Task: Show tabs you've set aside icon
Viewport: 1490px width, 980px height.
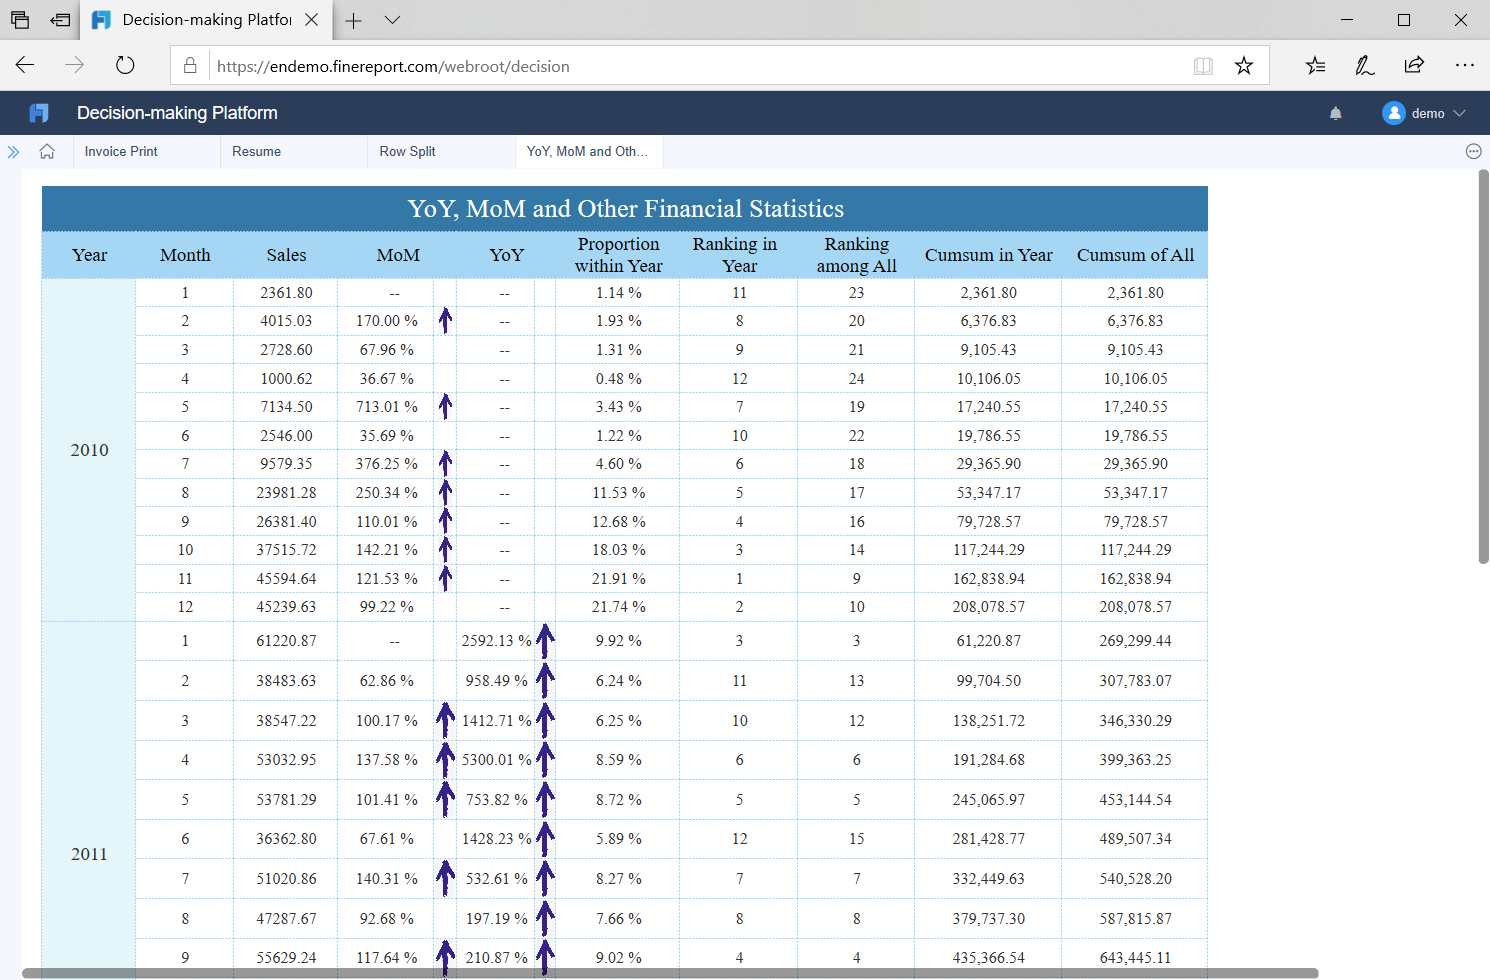Action: click(x=20, y=20)
